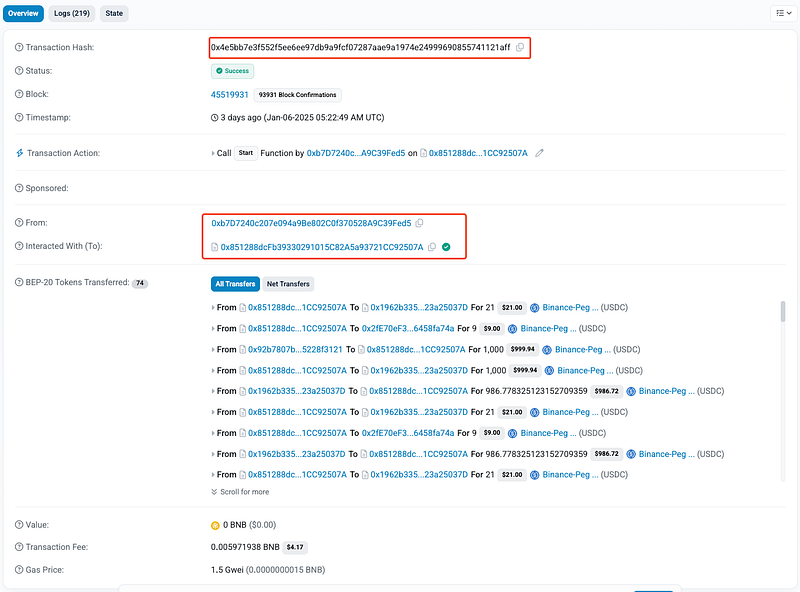Open the list view dropdown at top right
800x592 pixels.
(x=781, y=13)
